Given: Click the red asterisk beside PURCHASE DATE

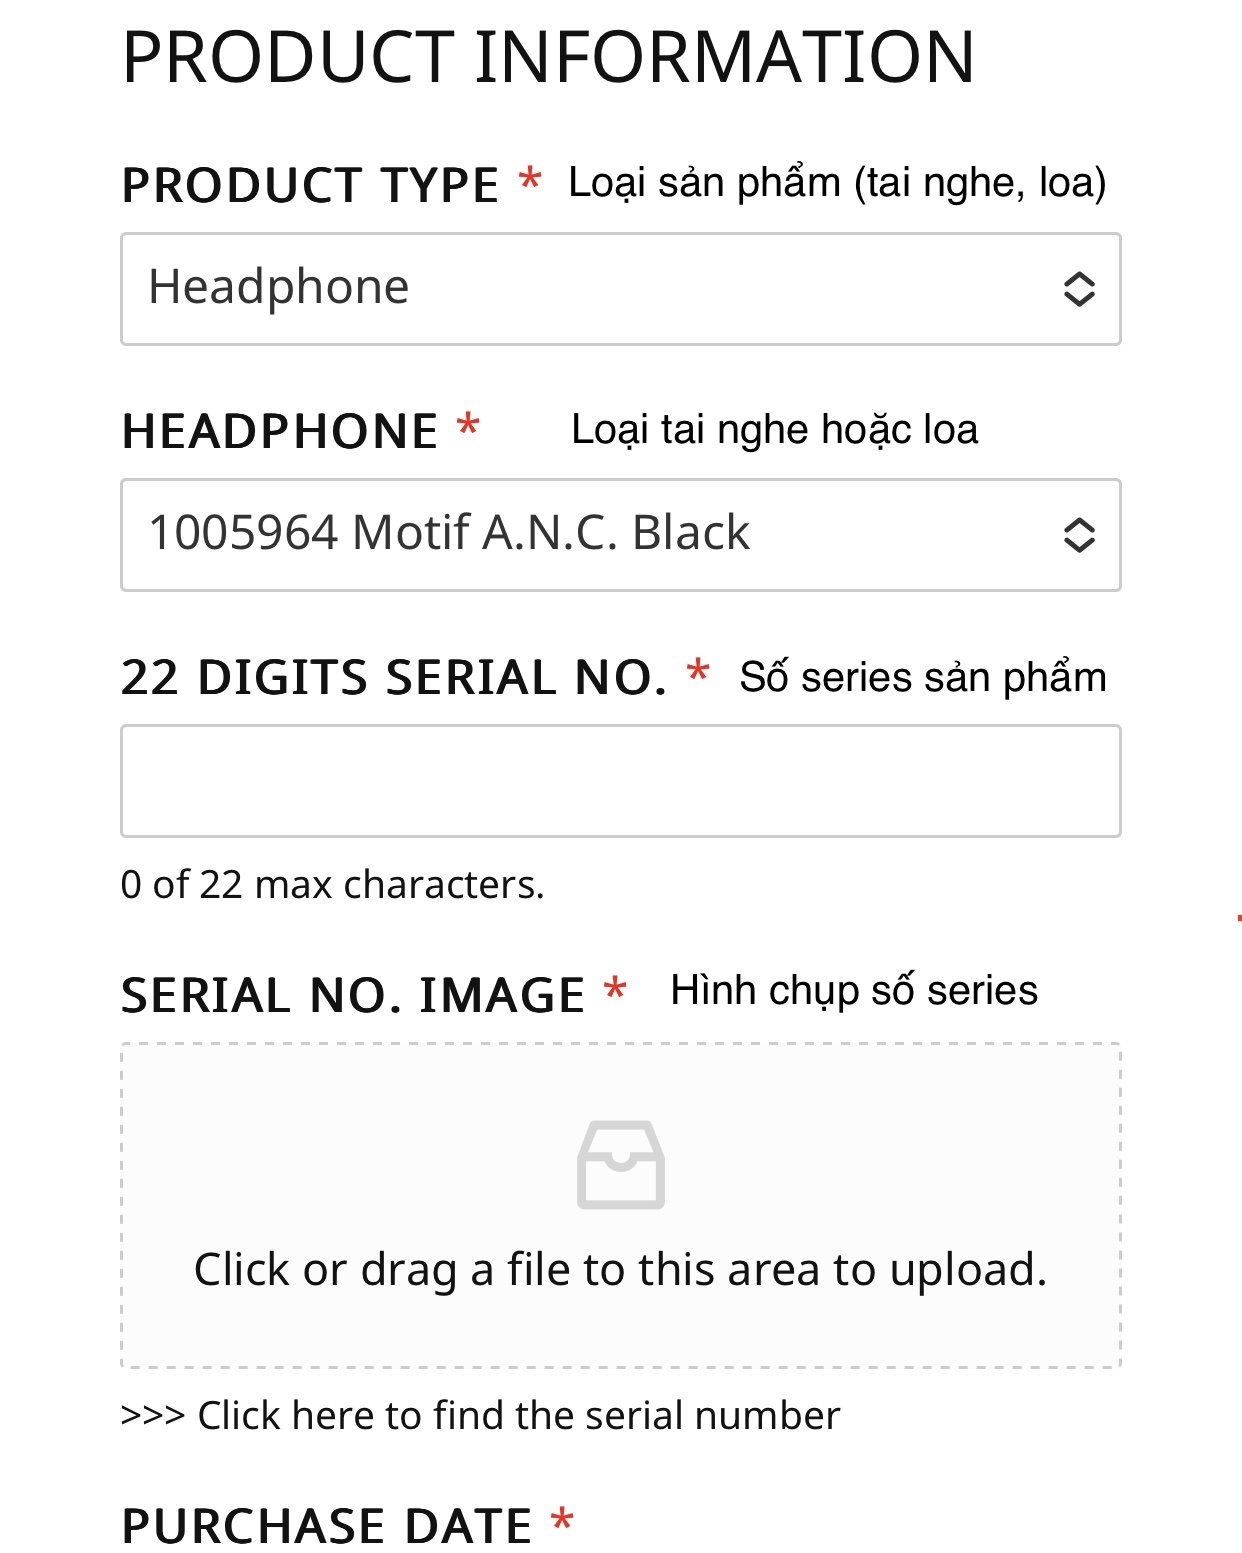Looking at the screenshot, I should 562,1520.
